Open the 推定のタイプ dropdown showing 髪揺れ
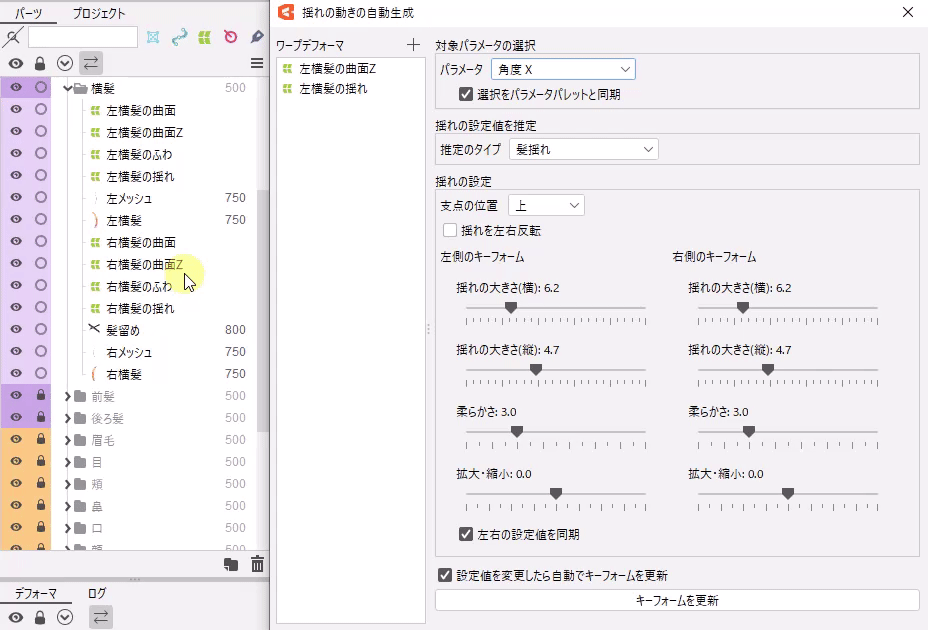Screen dimensions: 928x630 tap(583, 149)
